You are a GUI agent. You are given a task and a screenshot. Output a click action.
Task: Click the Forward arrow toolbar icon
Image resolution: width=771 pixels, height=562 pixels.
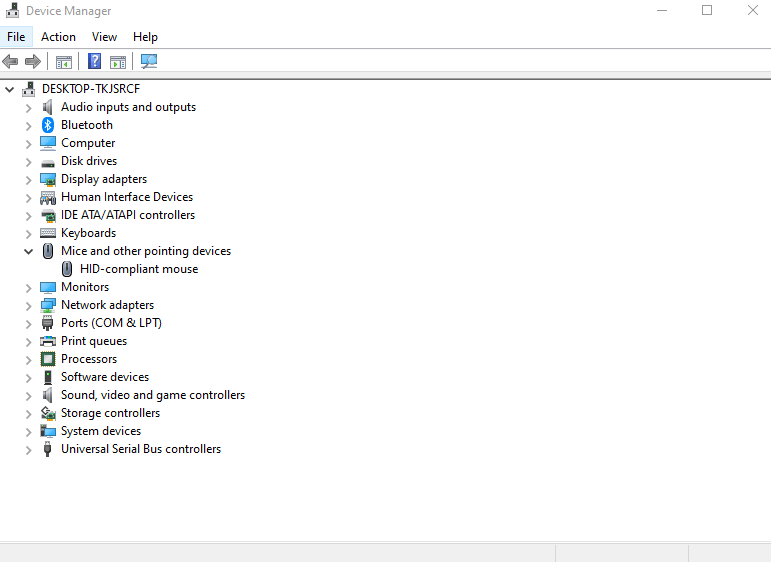click(x=33, y=61)
